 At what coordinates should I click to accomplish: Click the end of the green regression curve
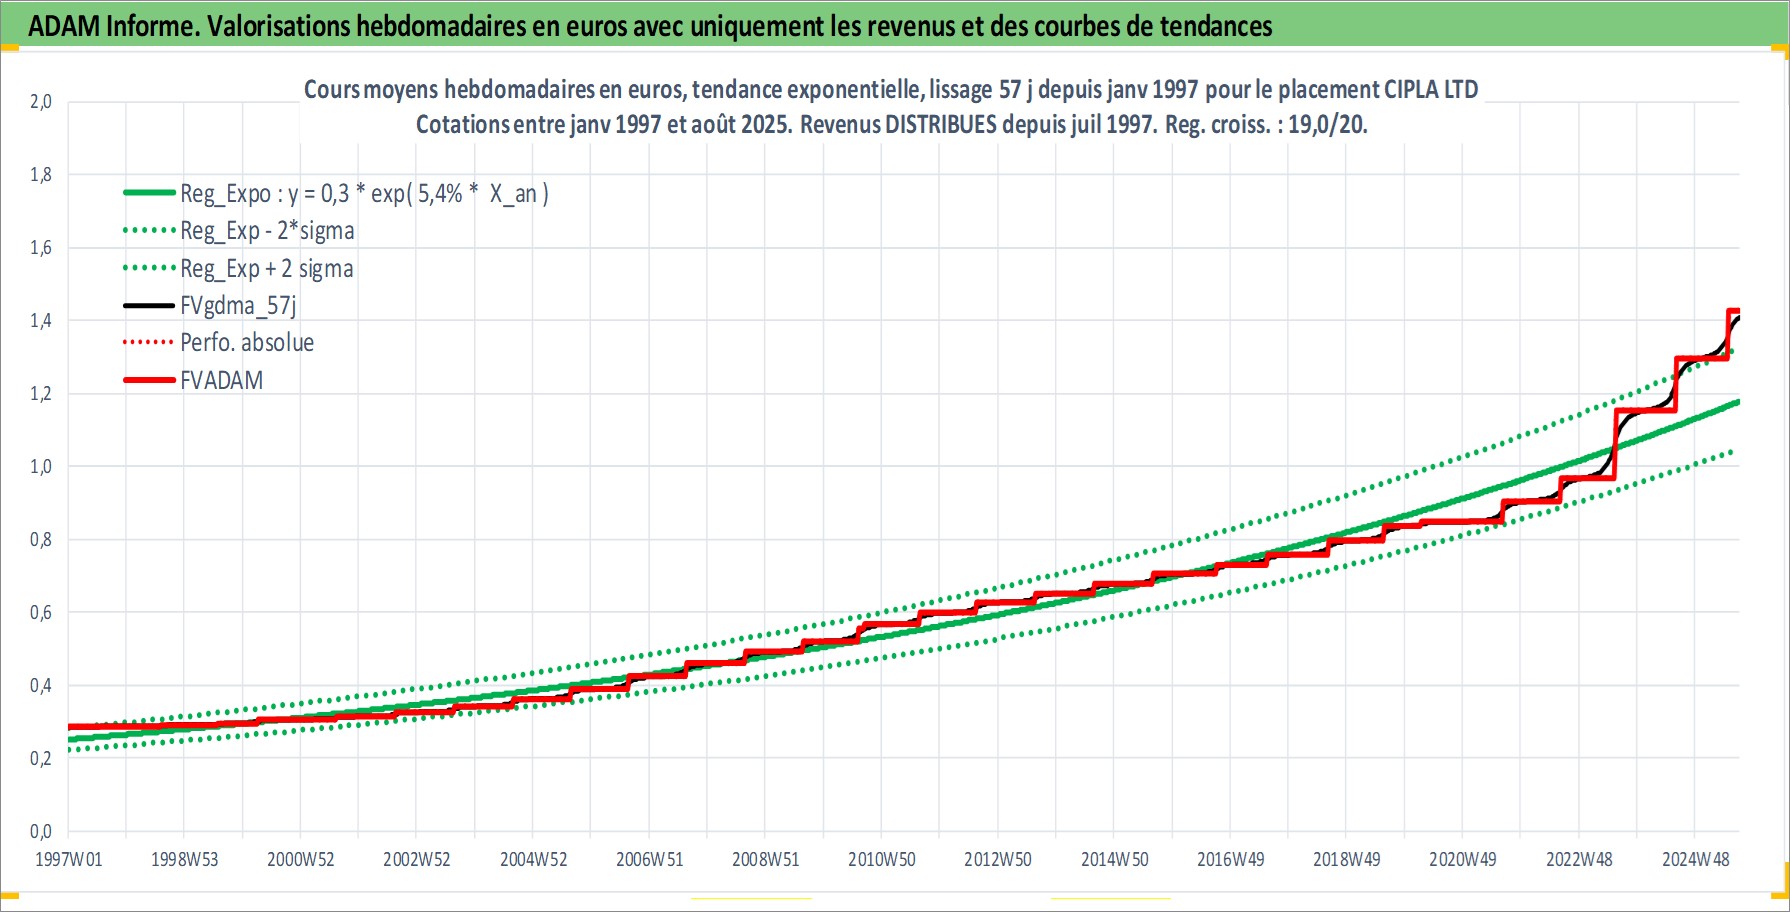point(1737,402)
